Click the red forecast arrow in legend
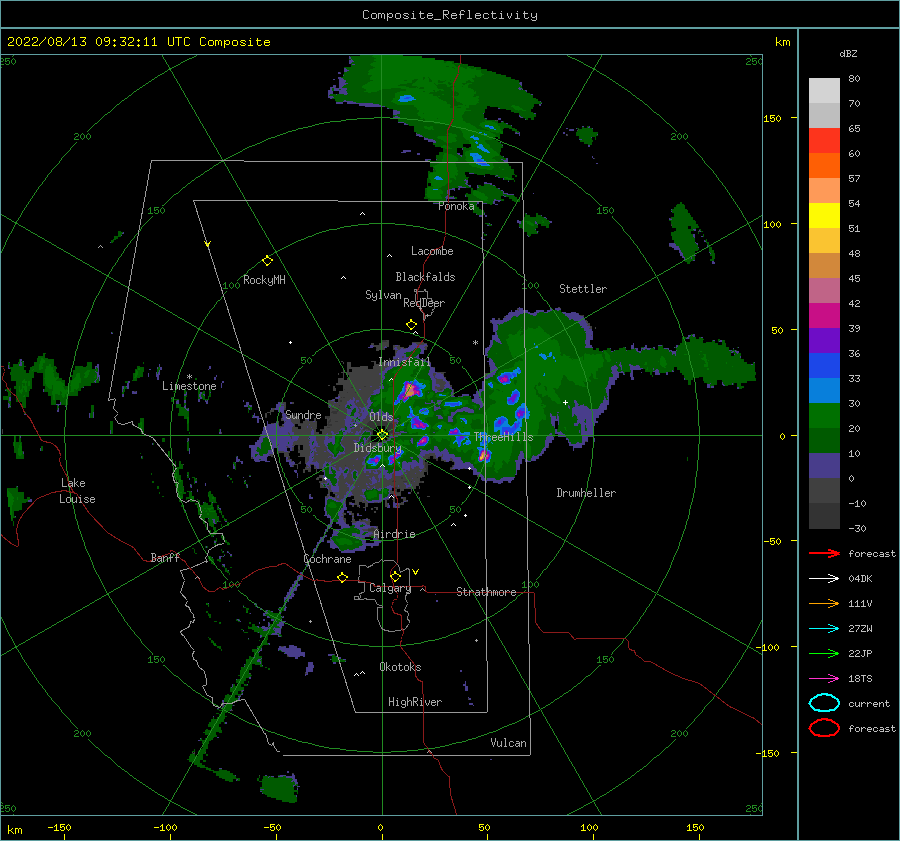900x841 pixels. (824, 553)
